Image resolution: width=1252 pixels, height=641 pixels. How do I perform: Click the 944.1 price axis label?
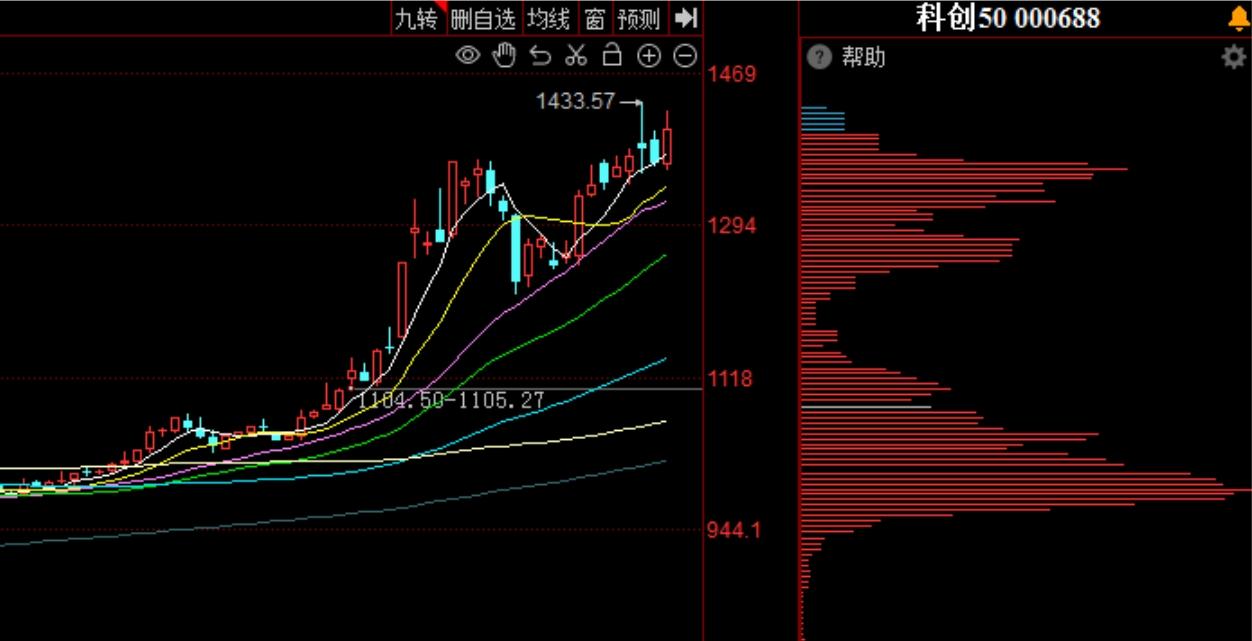(735, 529)
